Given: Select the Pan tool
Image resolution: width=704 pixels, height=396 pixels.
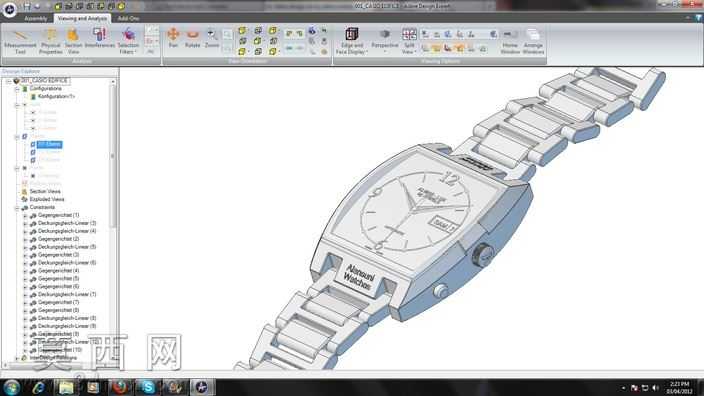Looking at the screenshot, I should [173, 38].
